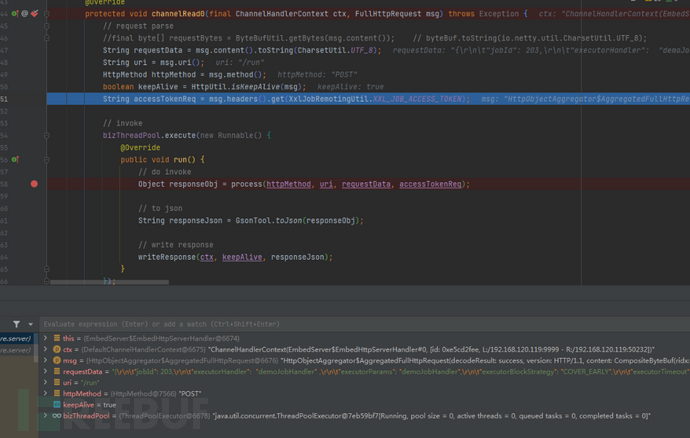The width and height of the screenshot is (690, 438).
Task: Click the horizontal scrollbar under the editor
Action: pos(109,282)
